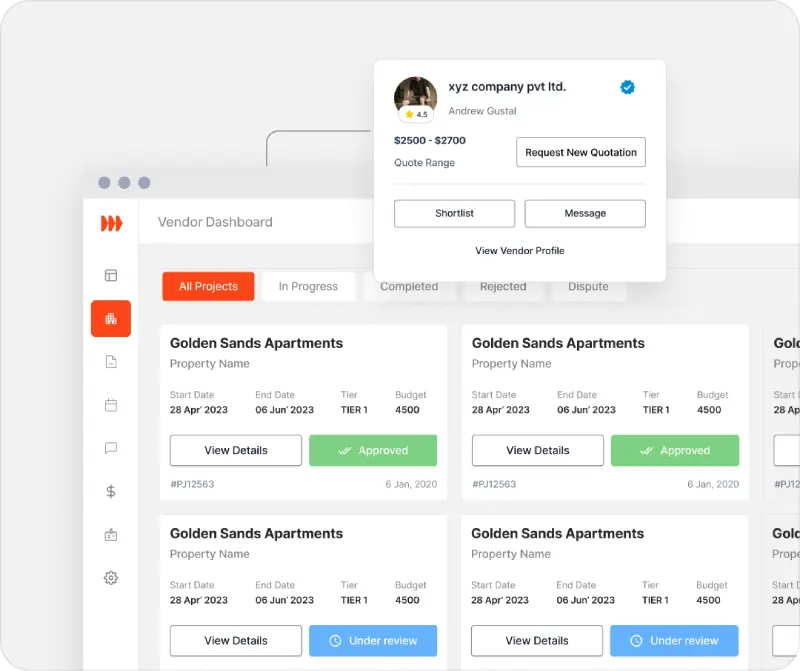
Task: Switch to the In Progress tab
Action: [308, 287]
